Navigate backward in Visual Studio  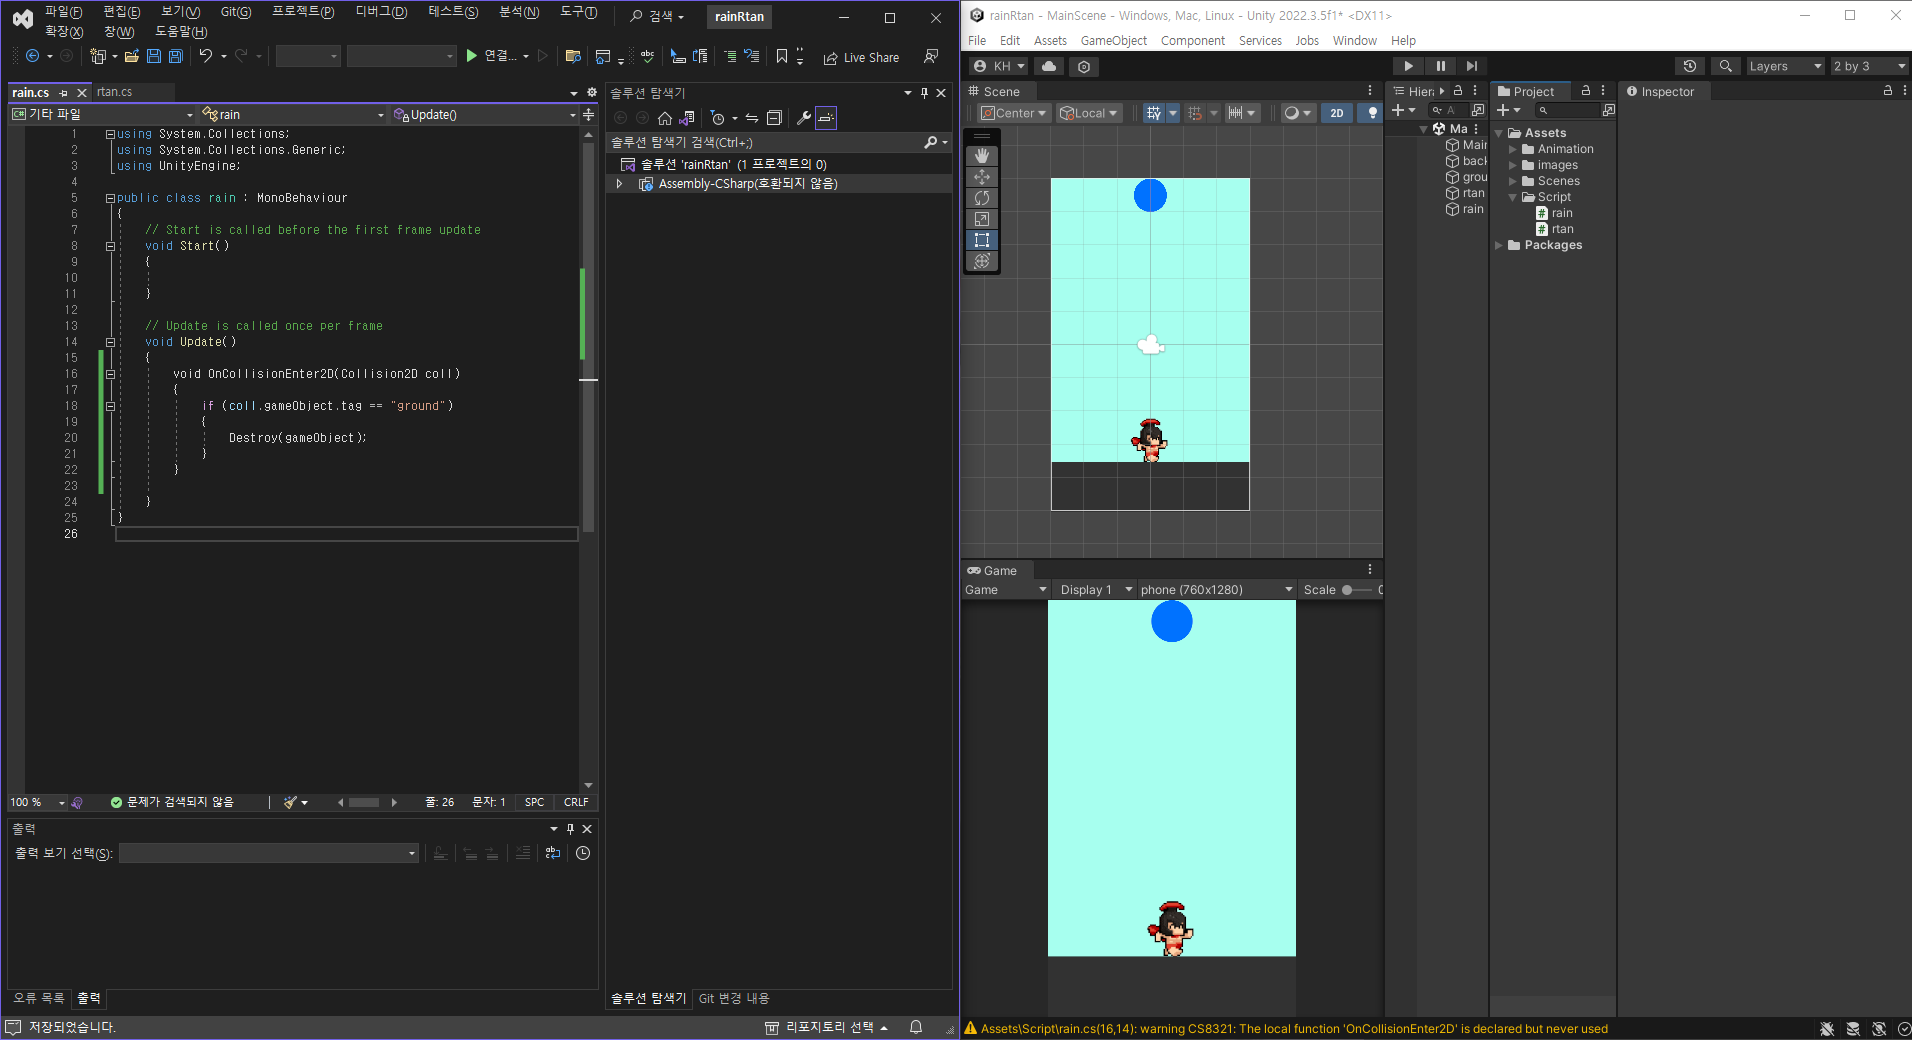[33, 57]
